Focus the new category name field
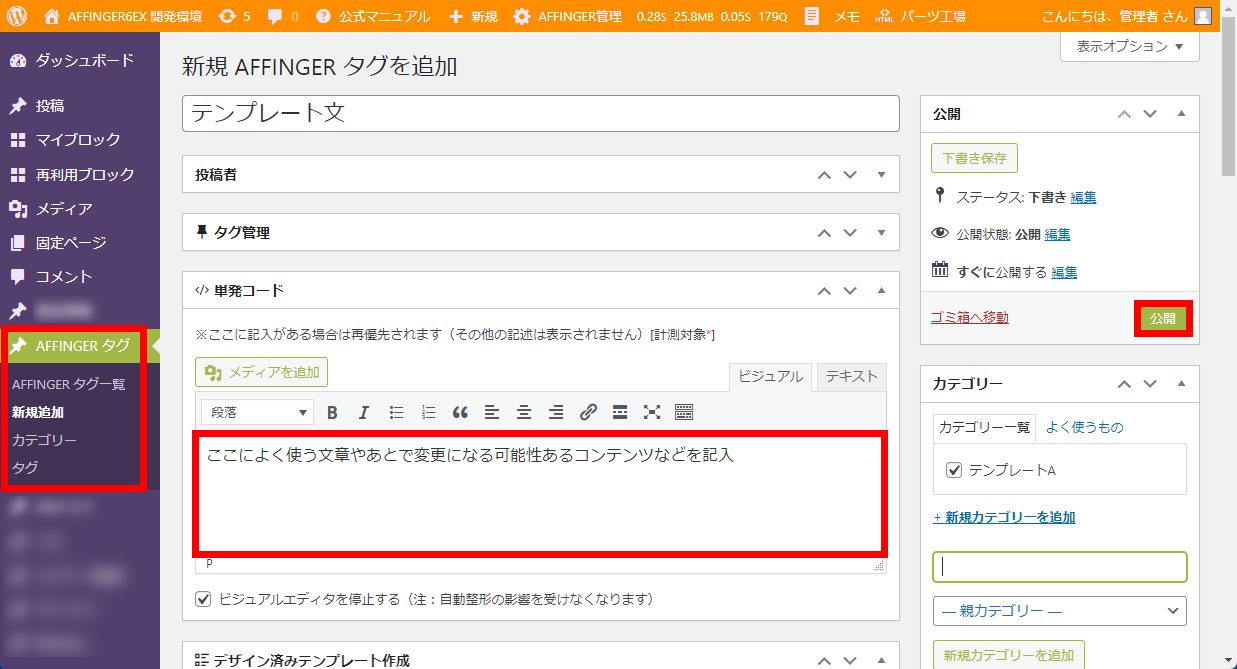 [x=1059, y=567]
